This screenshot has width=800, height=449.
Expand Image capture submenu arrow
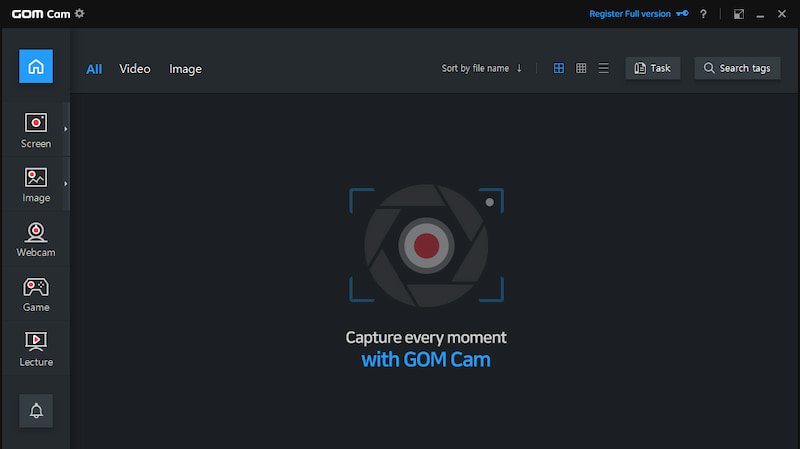(x=66, y=184)
